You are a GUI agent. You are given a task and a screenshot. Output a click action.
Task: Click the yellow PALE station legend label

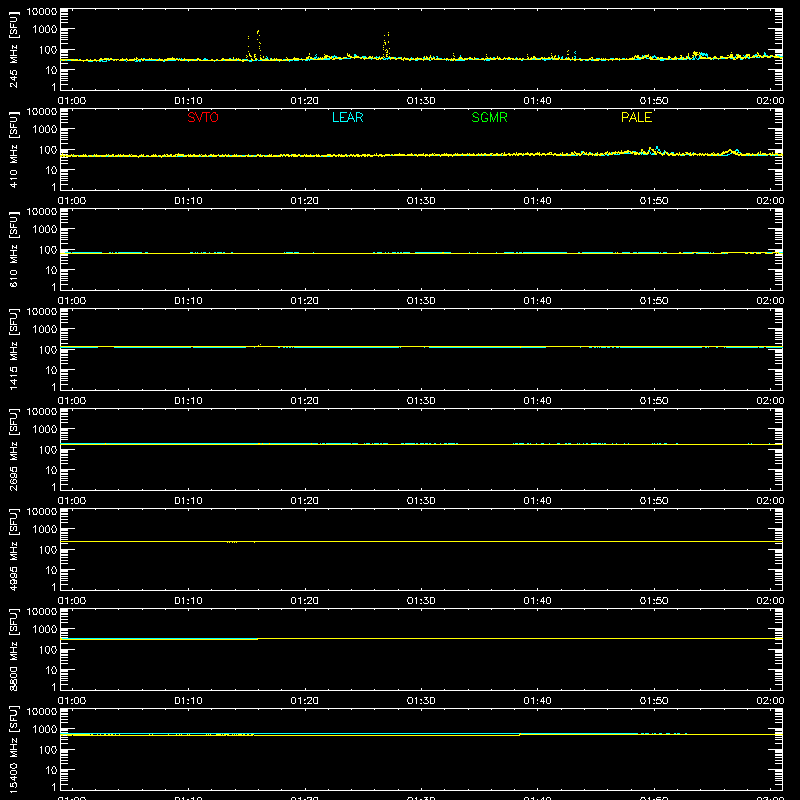coord(636,117)
